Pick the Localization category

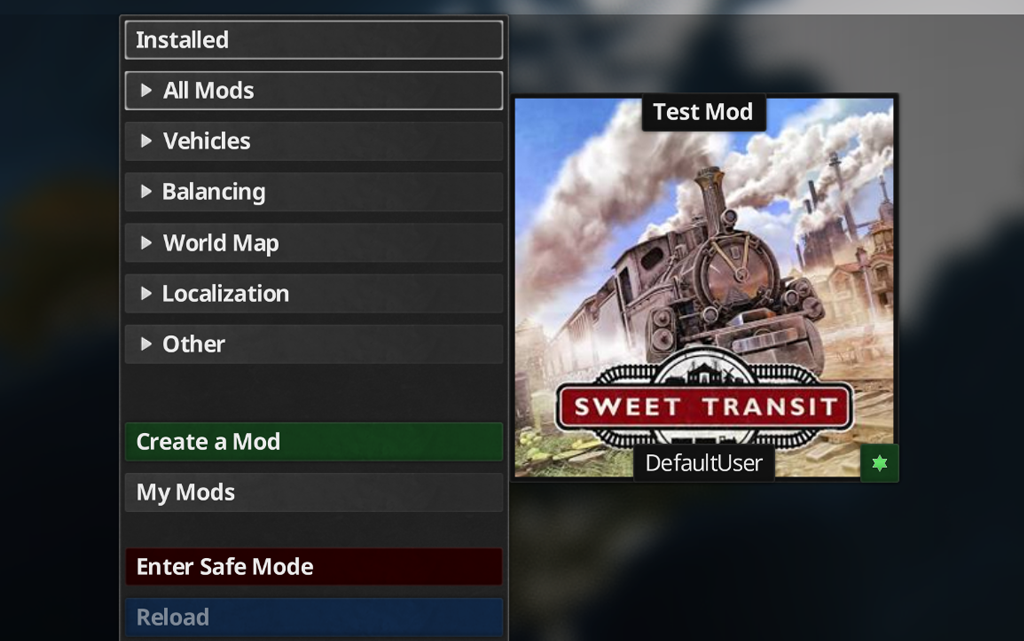pos(313,293)
